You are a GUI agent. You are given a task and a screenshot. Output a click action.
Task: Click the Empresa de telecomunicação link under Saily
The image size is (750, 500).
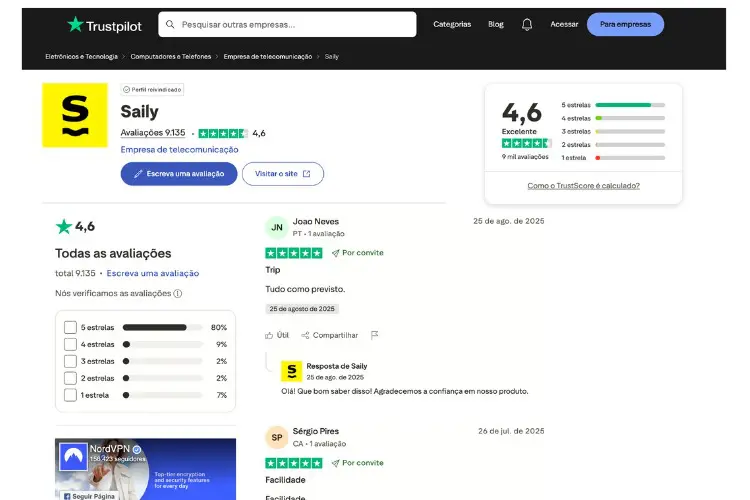click(x=179, y=150)
